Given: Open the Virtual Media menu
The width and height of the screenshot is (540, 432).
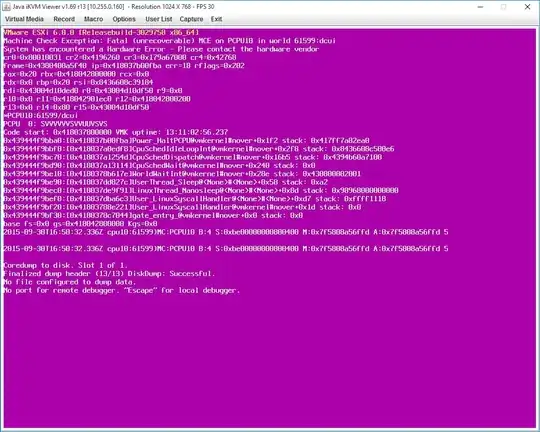Looking at the screenshot, I should pyautogui.click(x=24, y=19).
